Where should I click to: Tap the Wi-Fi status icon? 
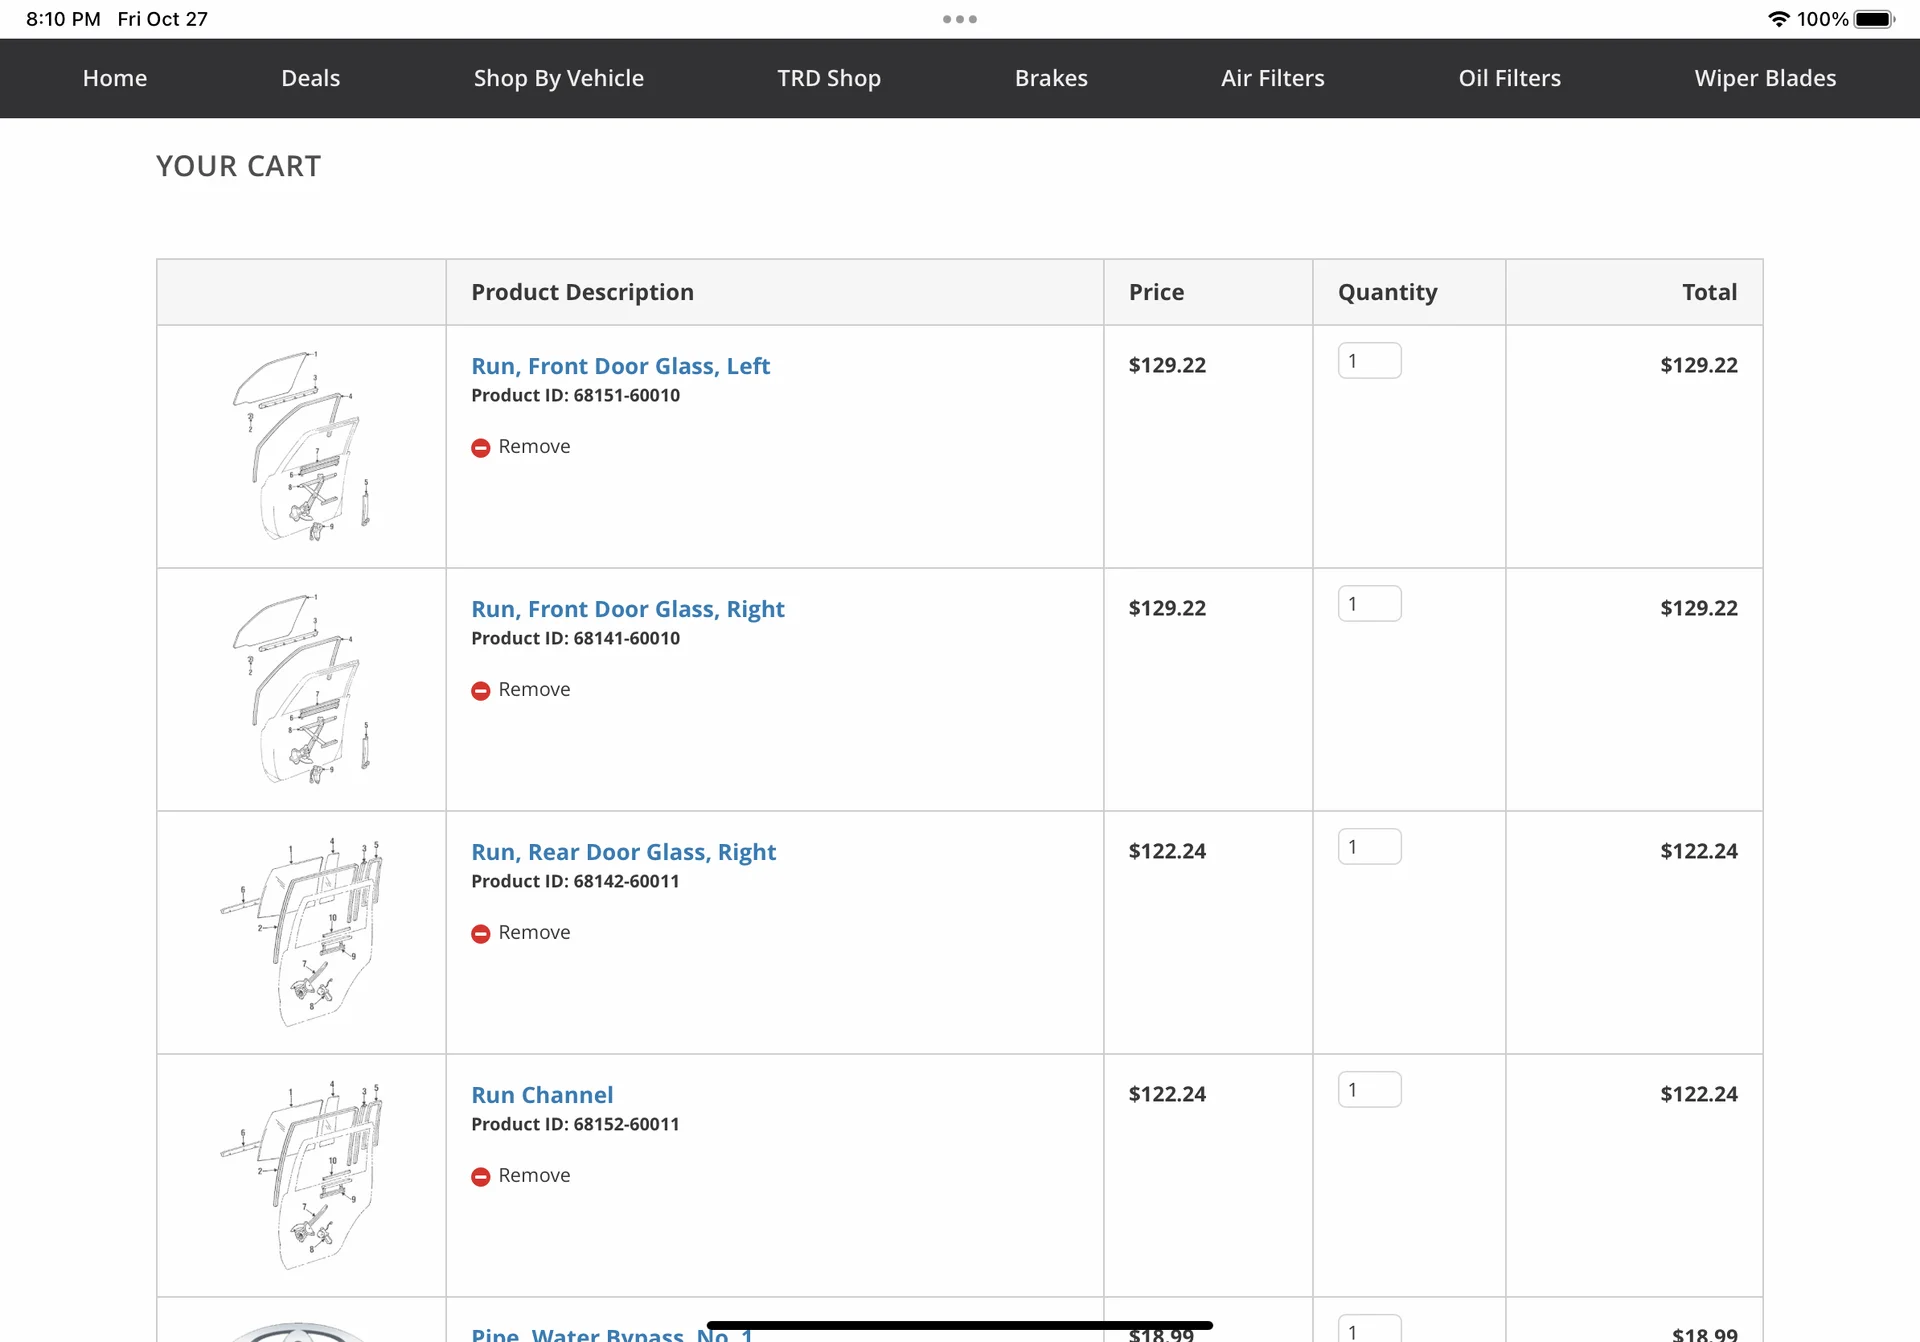click(x=1778, y=19)
